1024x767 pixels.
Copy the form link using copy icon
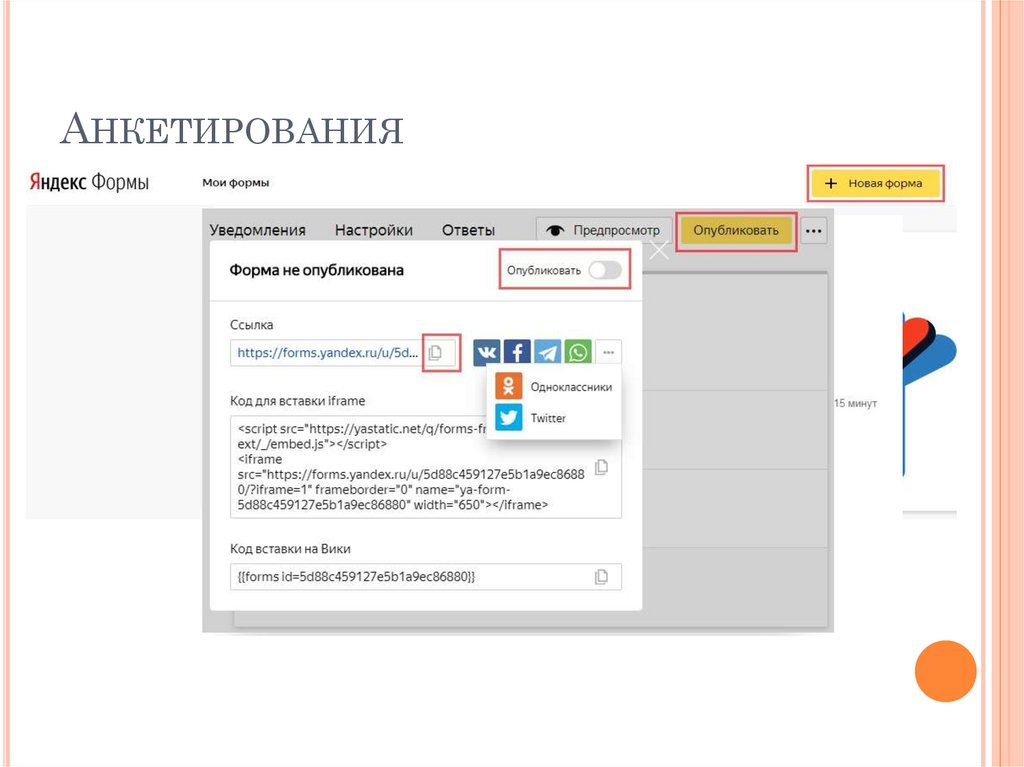click(437, 352)
